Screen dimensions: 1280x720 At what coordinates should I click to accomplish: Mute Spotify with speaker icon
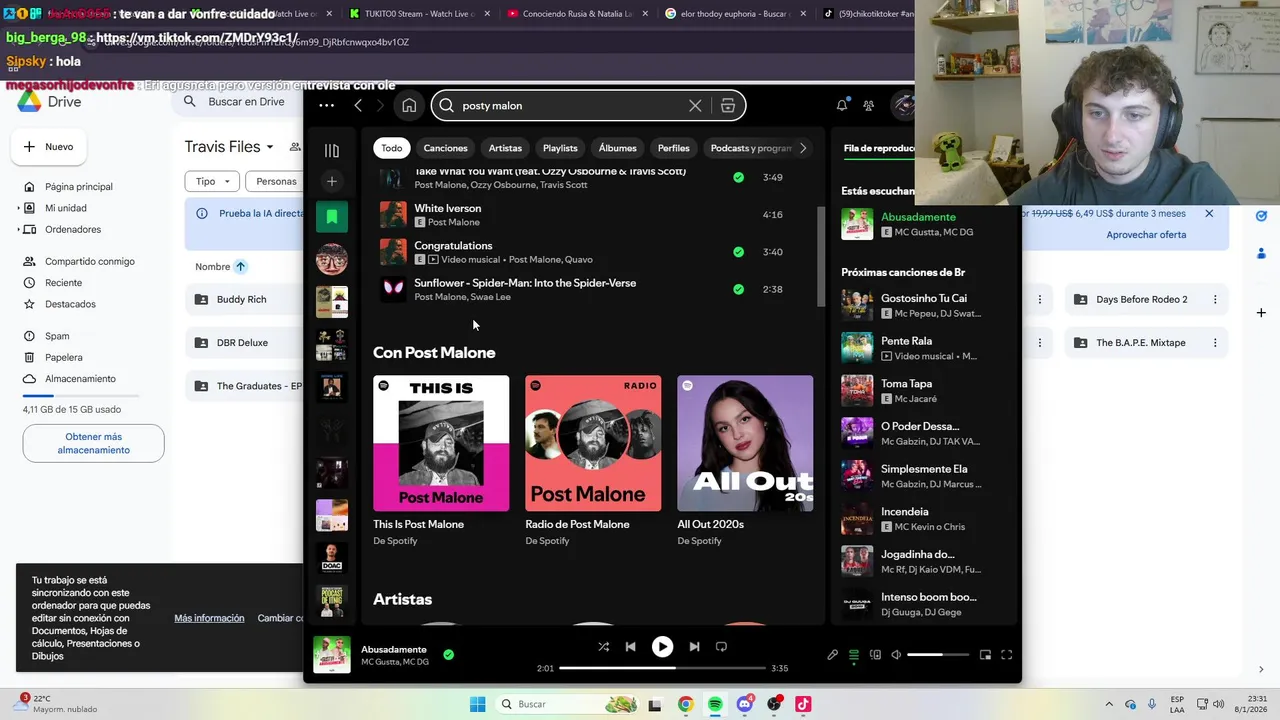coord(896,655)
